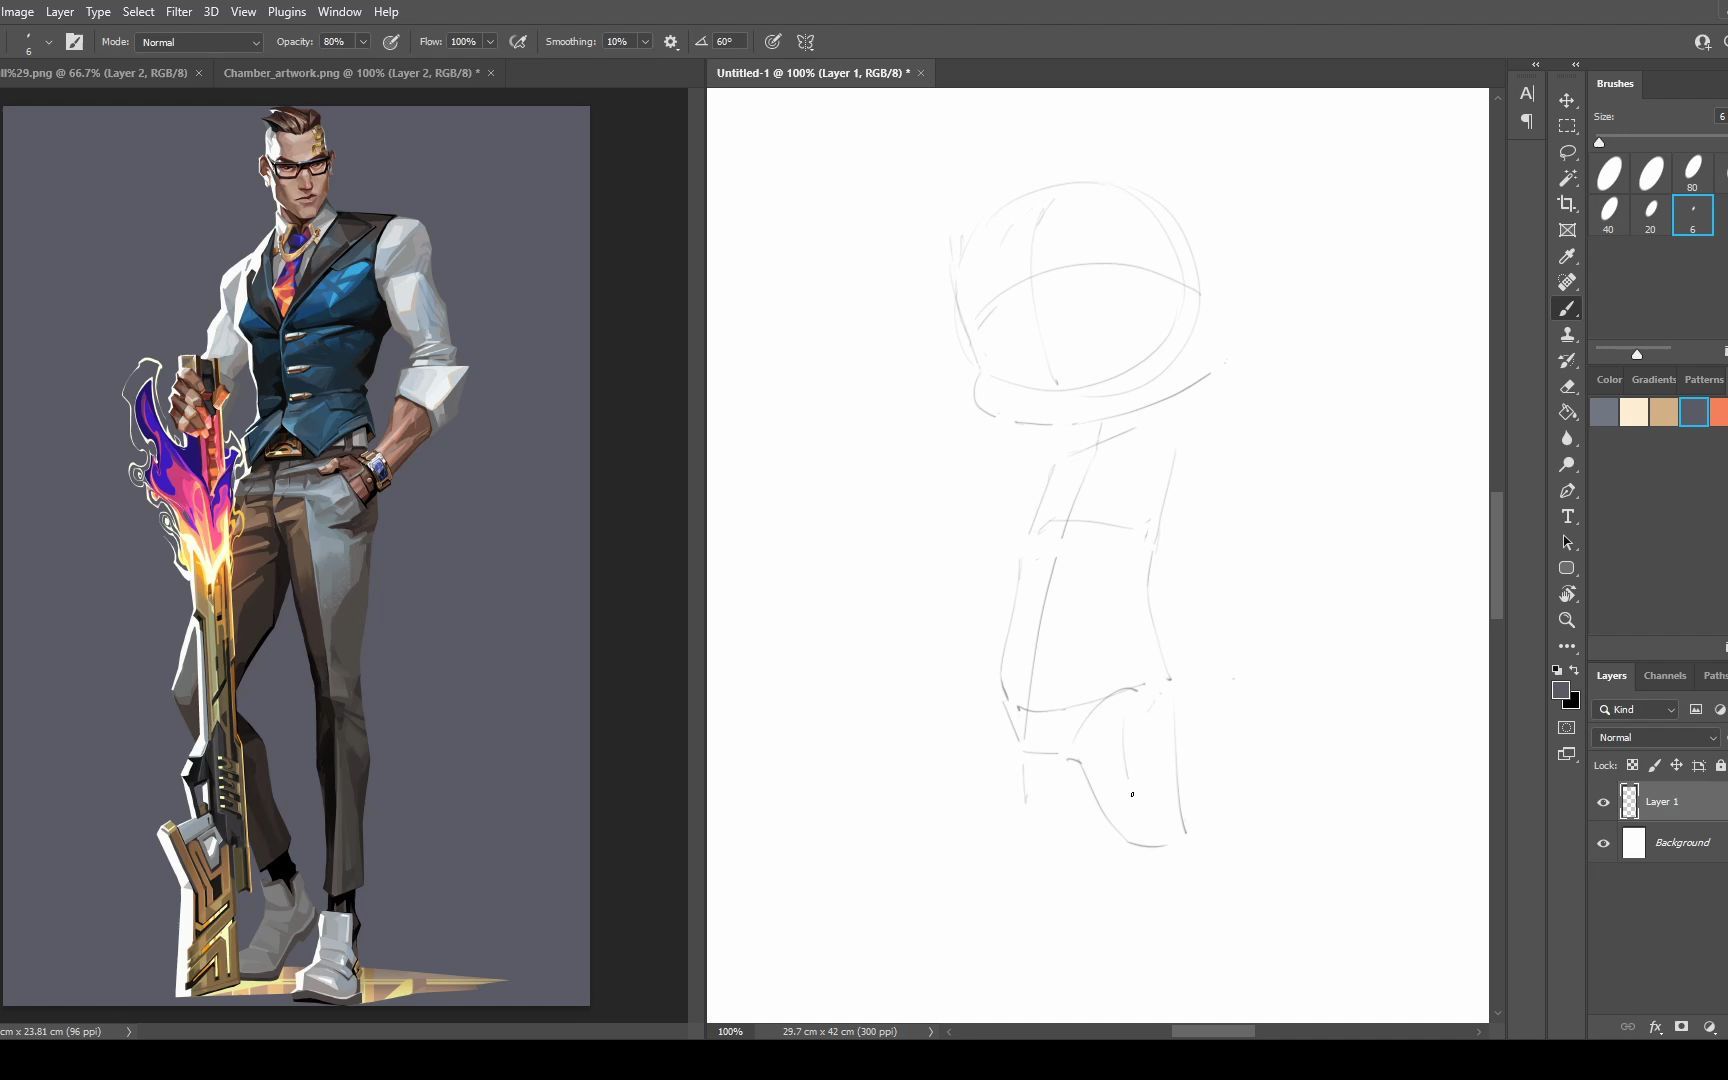Select the Crop tool
Screen dimensions: 1728x1080
pyautogui.click(x=1567, y=204)
